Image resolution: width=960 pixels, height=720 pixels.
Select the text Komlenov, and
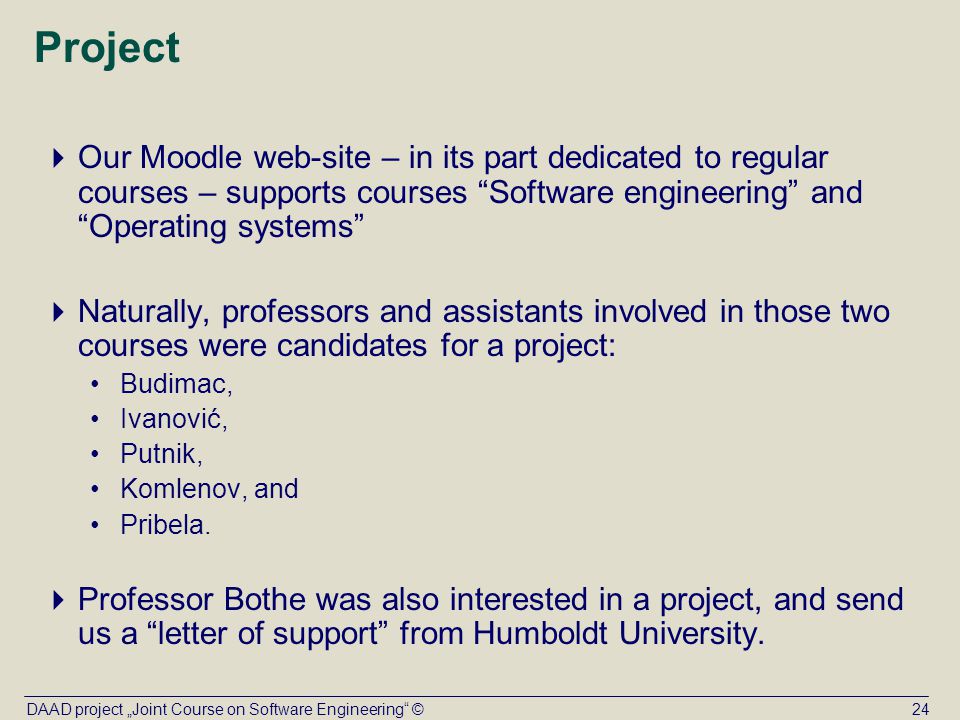pos(209,489)
